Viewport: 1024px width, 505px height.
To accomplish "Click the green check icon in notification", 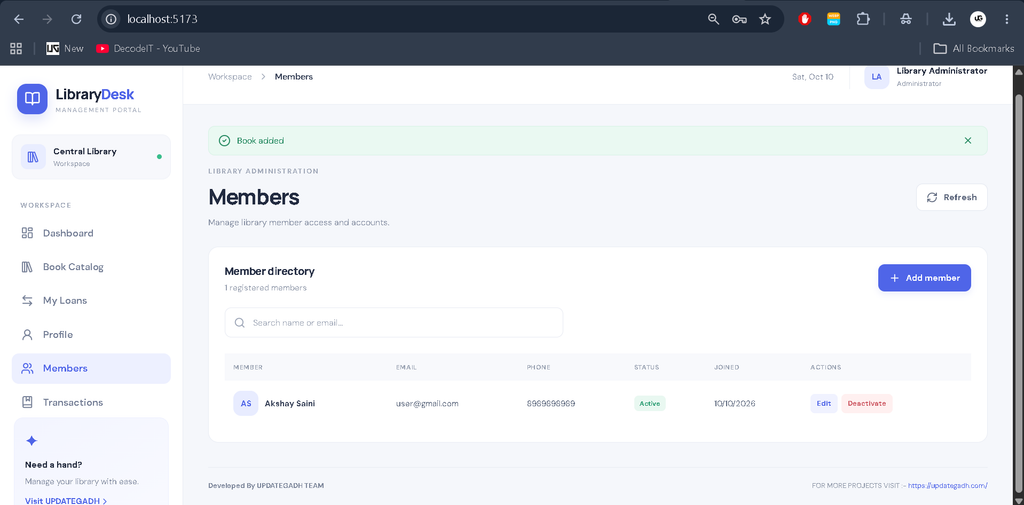I will click(x=225, y=140).
